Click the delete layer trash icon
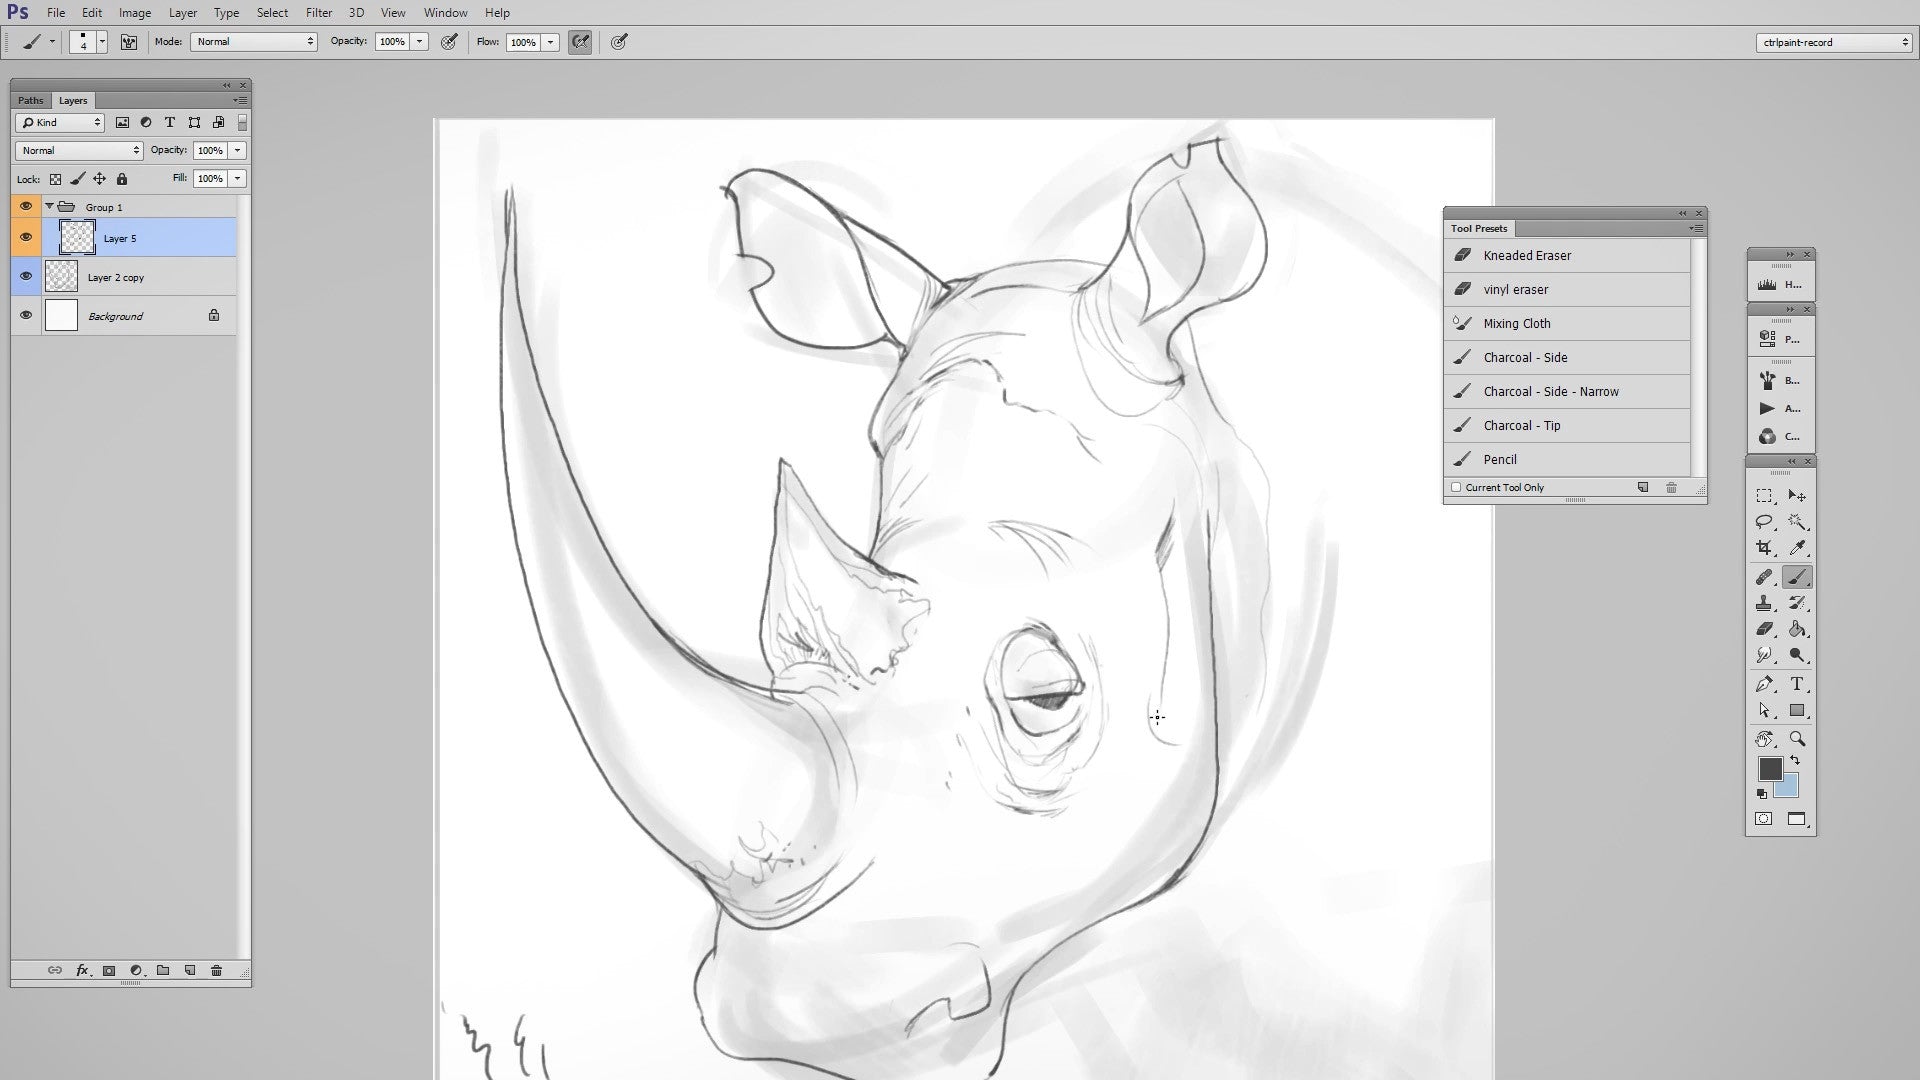 pos(217,970)
